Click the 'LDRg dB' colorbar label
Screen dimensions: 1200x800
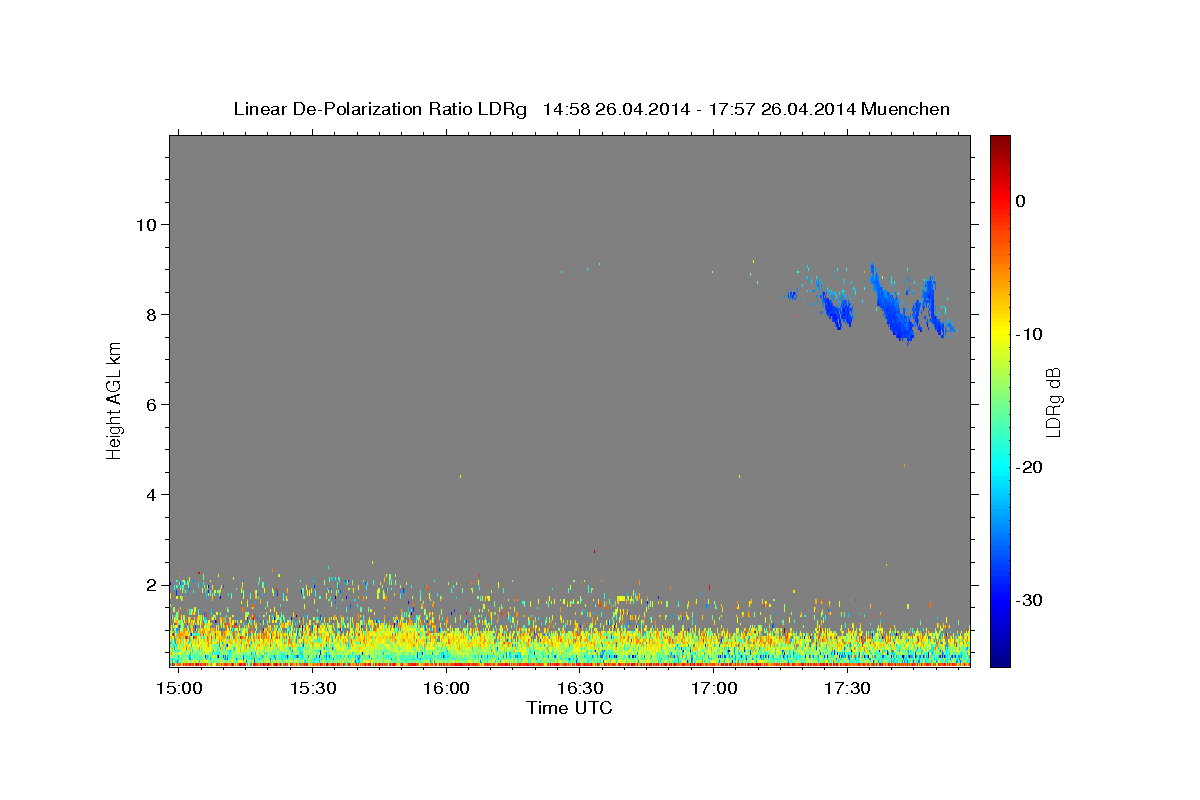(1052, 400)
